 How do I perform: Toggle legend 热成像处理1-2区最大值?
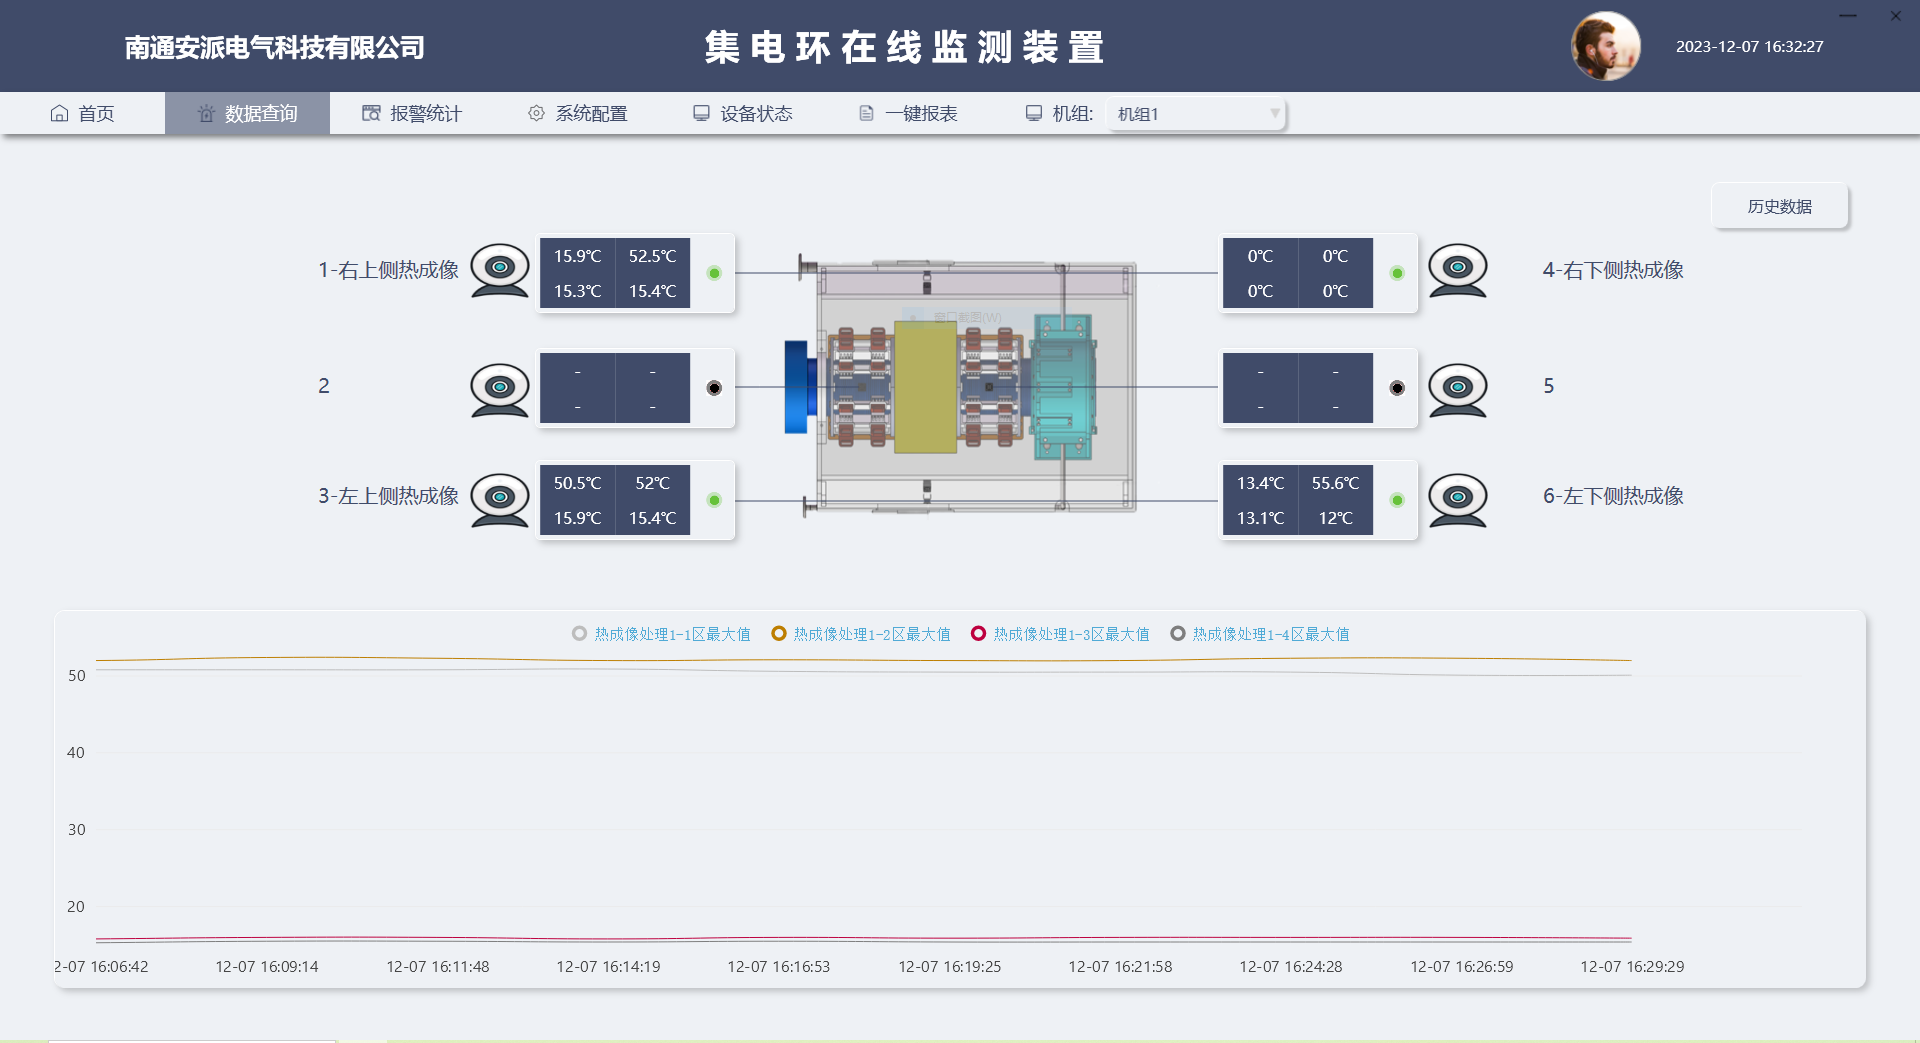pos(861,634)
